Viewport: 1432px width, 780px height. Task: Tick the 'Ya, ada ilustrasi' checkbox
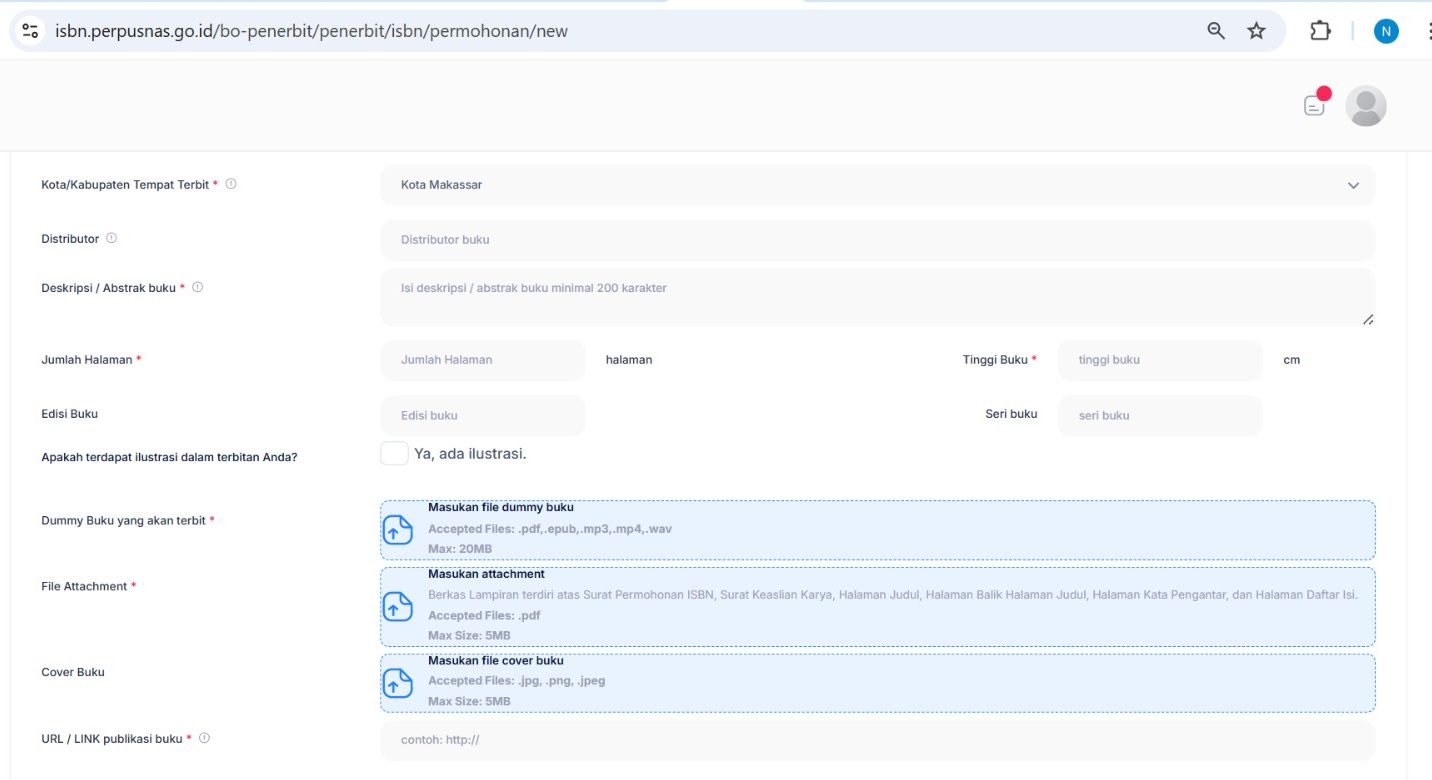click(394, 453)
